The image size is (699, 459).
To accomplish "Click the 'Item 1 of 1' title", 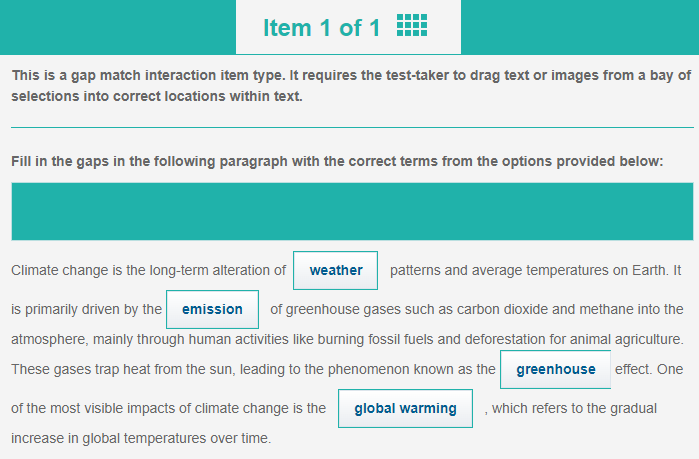I will pyautogui.click(x=321, y=28).
